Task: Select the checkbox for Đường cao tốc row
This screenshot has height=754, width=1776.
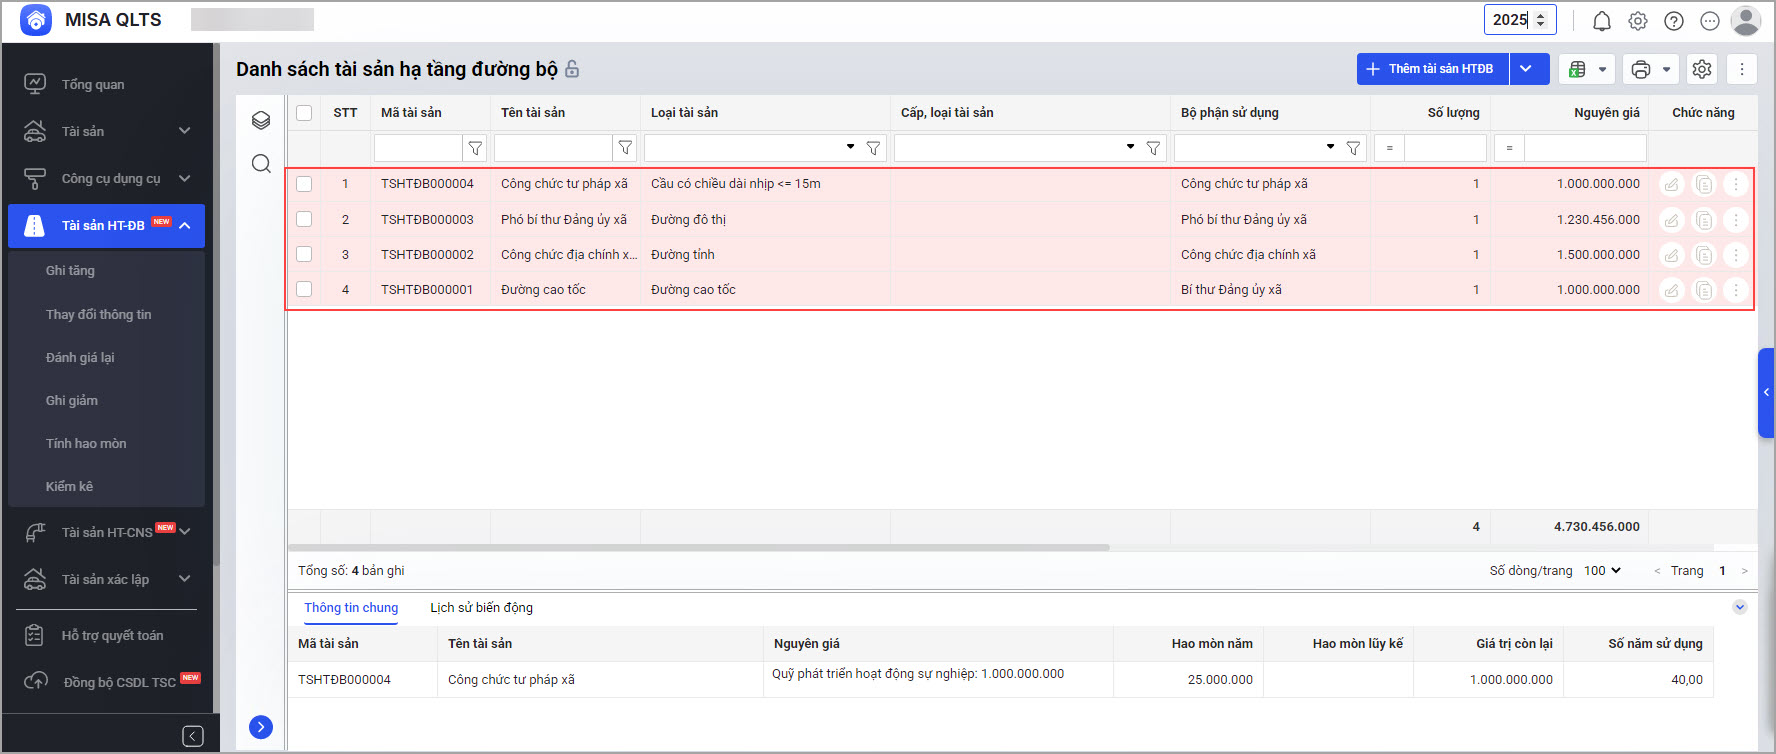Action: pos(304,289)
